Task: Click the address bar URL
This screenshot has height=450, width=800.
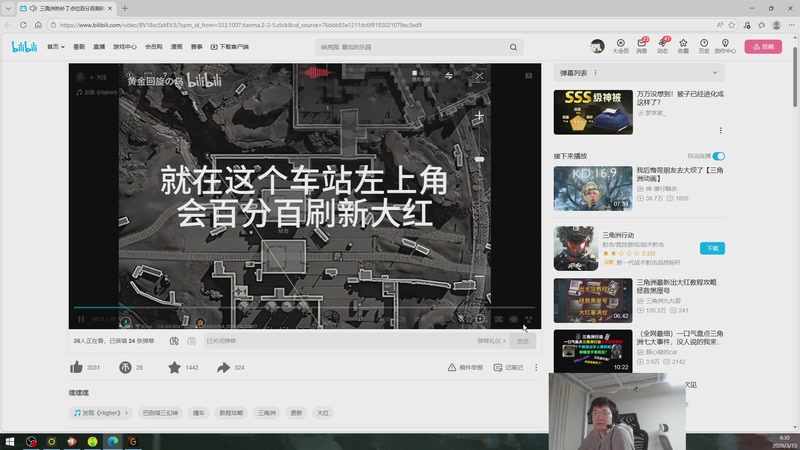Action: tap(240, 25)
